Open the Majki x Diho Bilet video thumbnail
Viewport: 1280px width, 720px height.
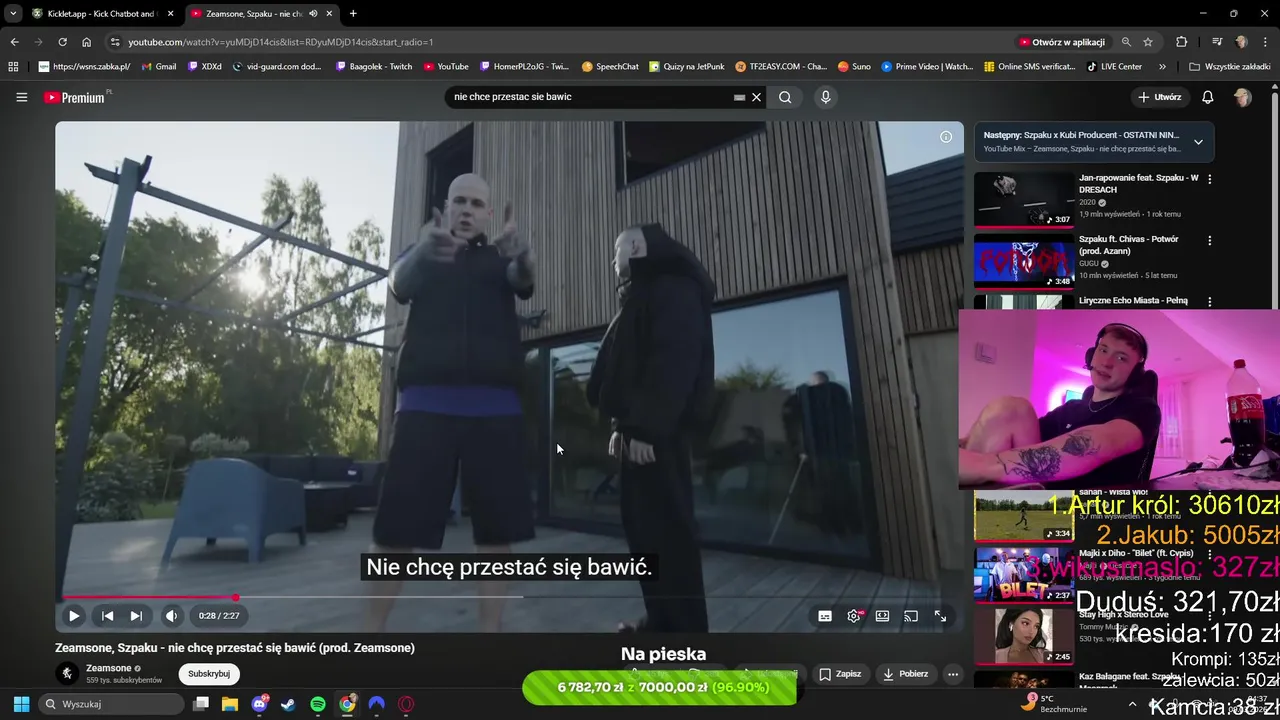click(1024, 574)
